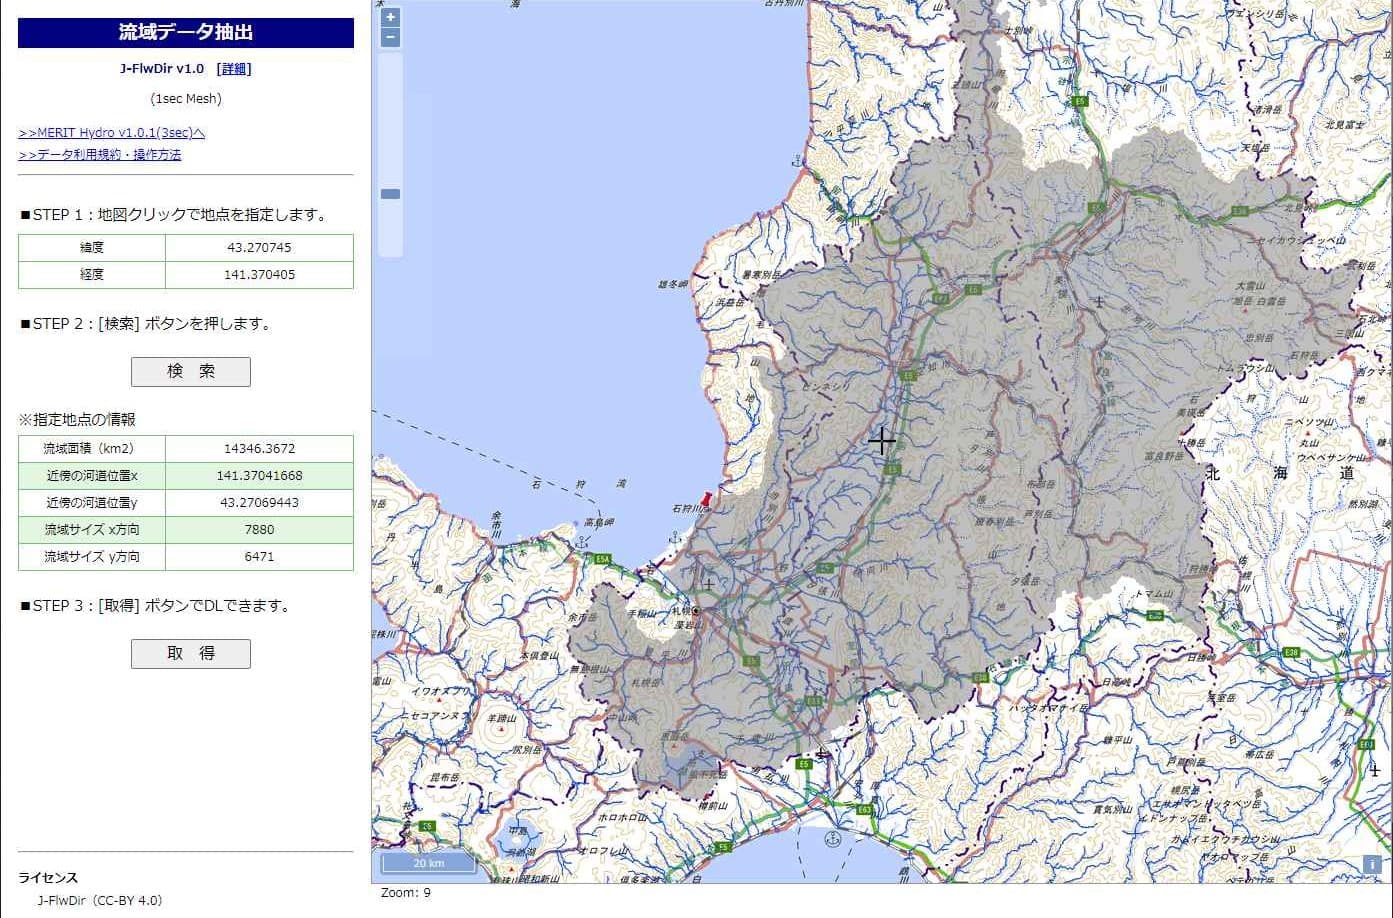The width and height of the screenshot is (1393, 918).
Task: Zoom out the map with minus button
Action: 391,38
